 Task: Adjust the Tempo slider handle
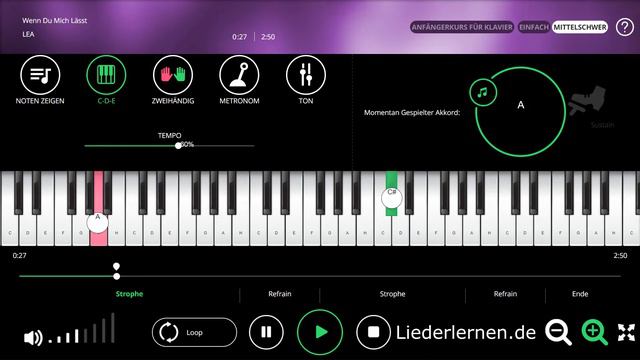[x=178, y=146]
